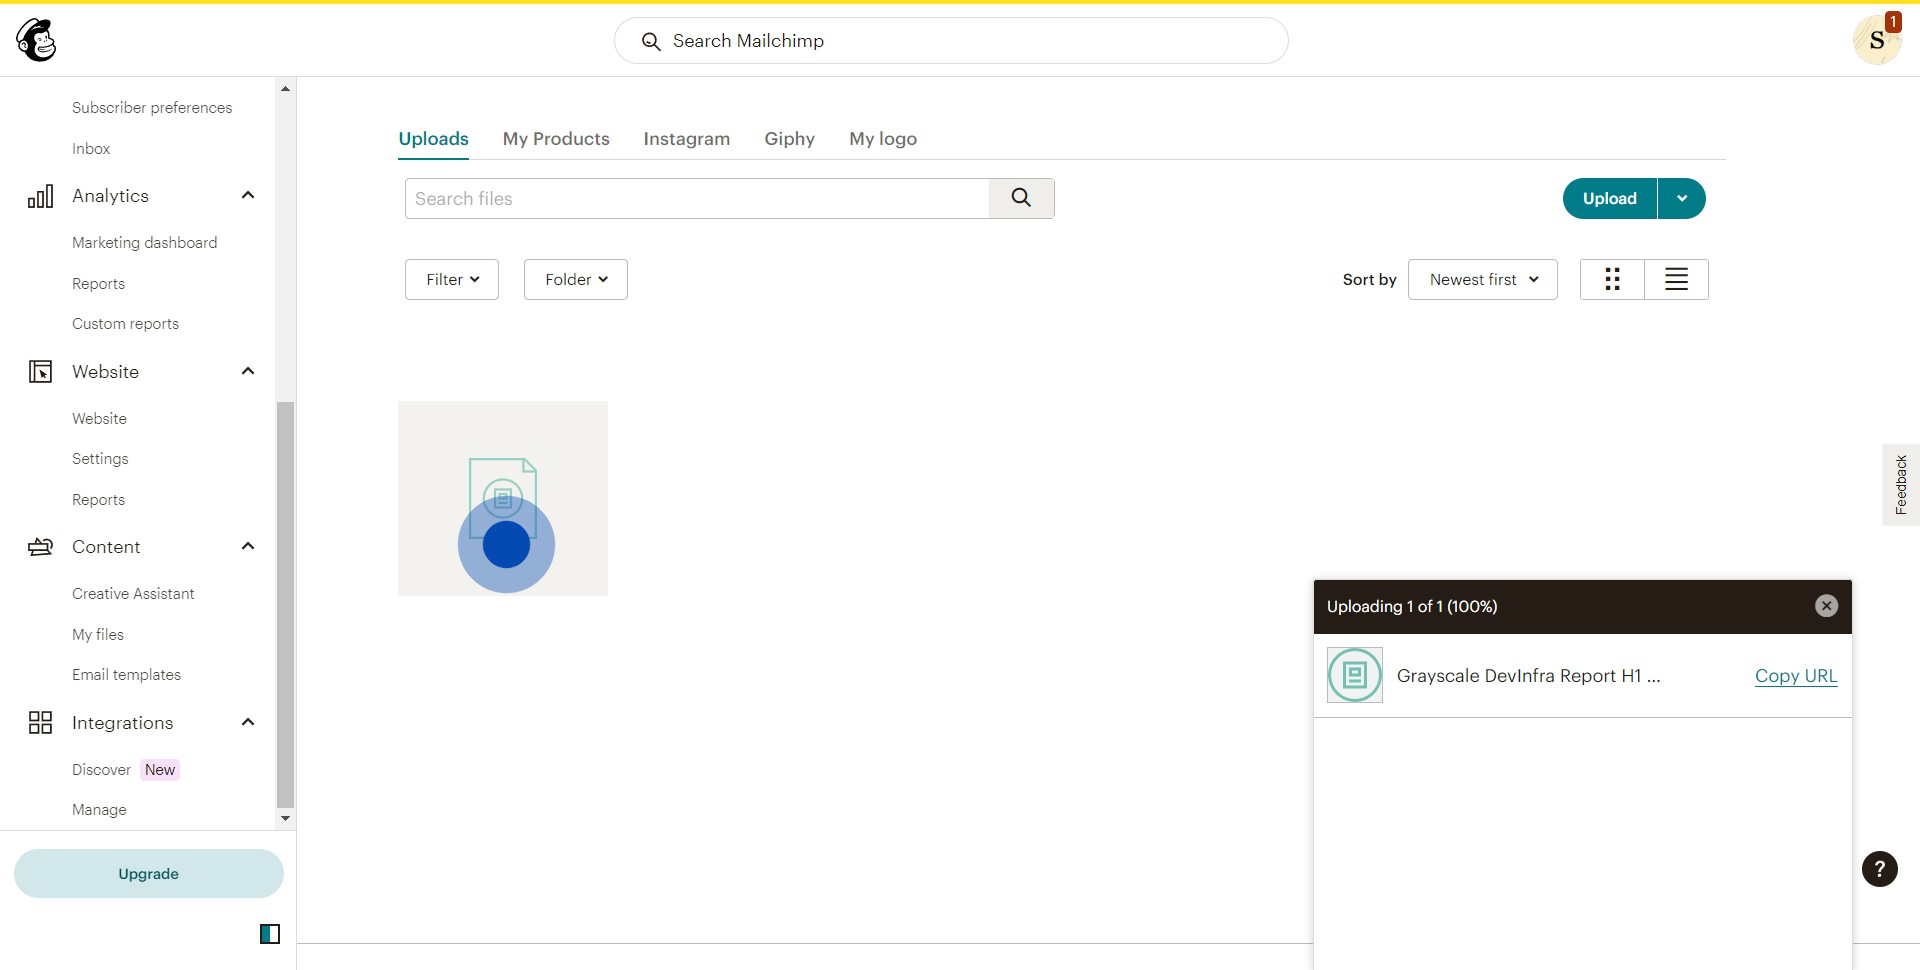Select the uploaded file thumbnail
Screen dimensions: 1920x970
(503, 498)
